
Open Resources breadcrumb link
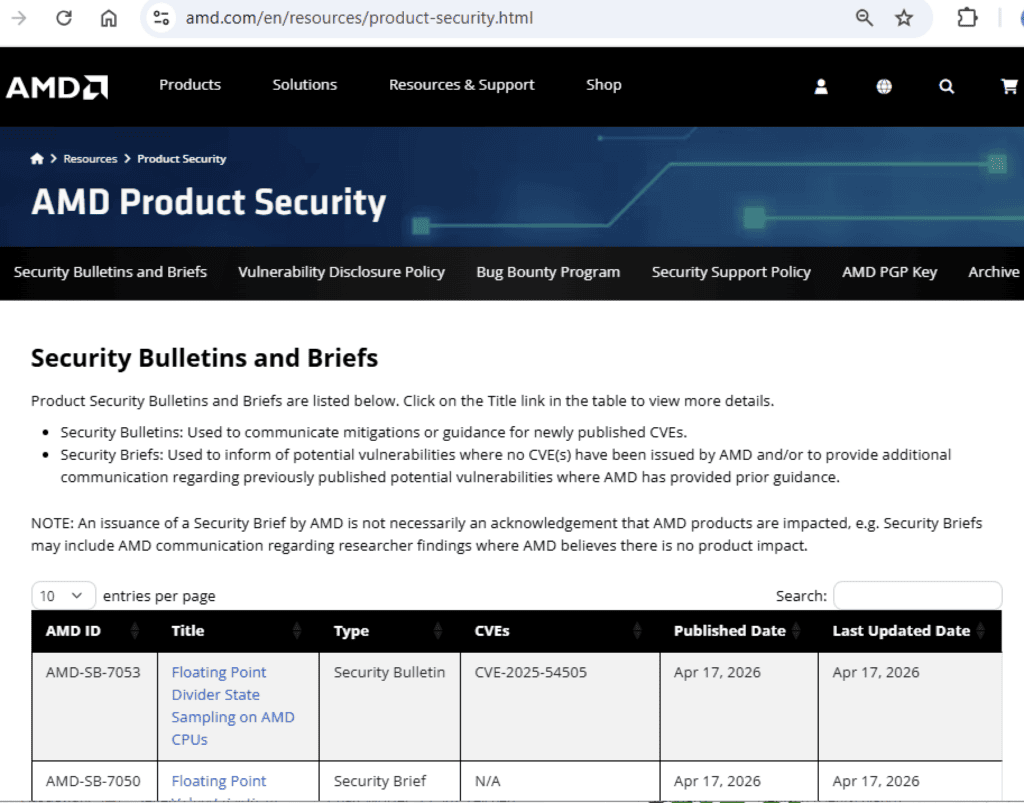[x=90, y=159]
